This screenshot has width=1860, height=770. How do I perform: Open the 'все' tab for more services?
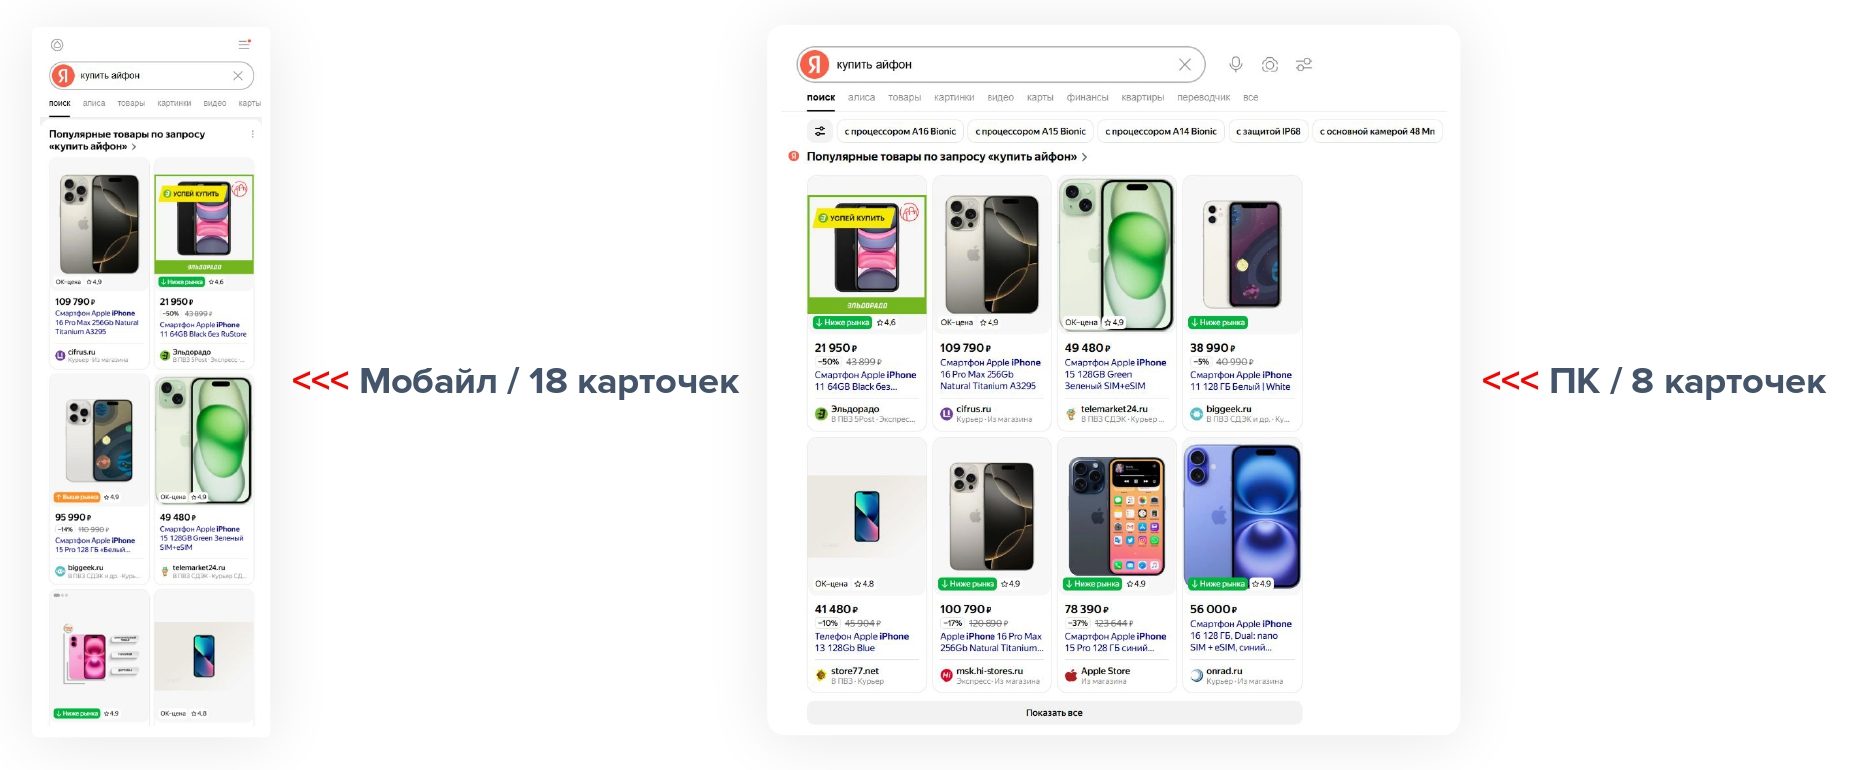click(x=1251, y=98)
